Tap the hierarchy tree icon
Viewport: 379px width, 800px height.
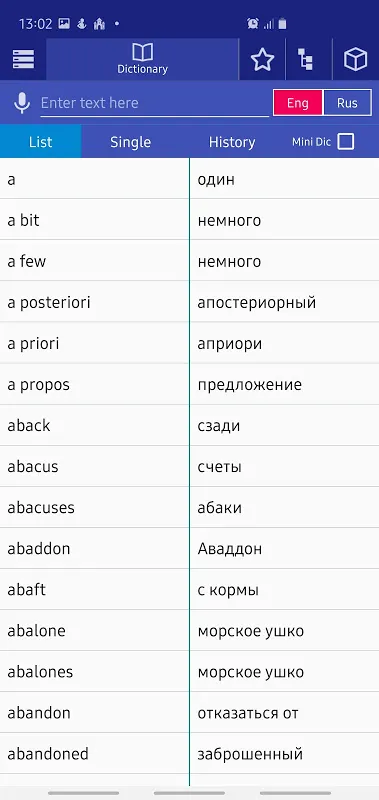306,60
